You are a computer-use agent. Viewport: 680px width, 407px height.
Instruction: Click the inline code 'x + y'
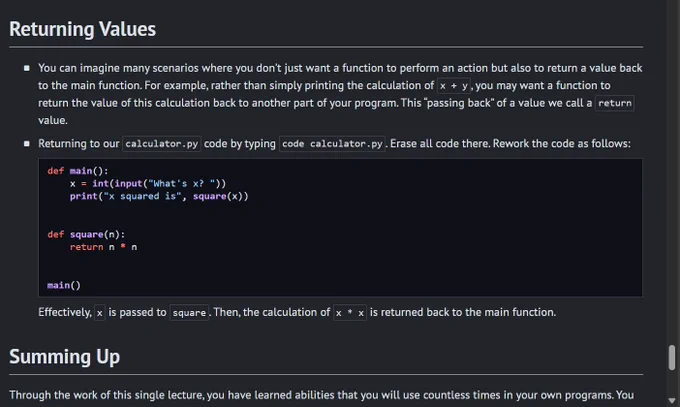[x=454, y=86]
